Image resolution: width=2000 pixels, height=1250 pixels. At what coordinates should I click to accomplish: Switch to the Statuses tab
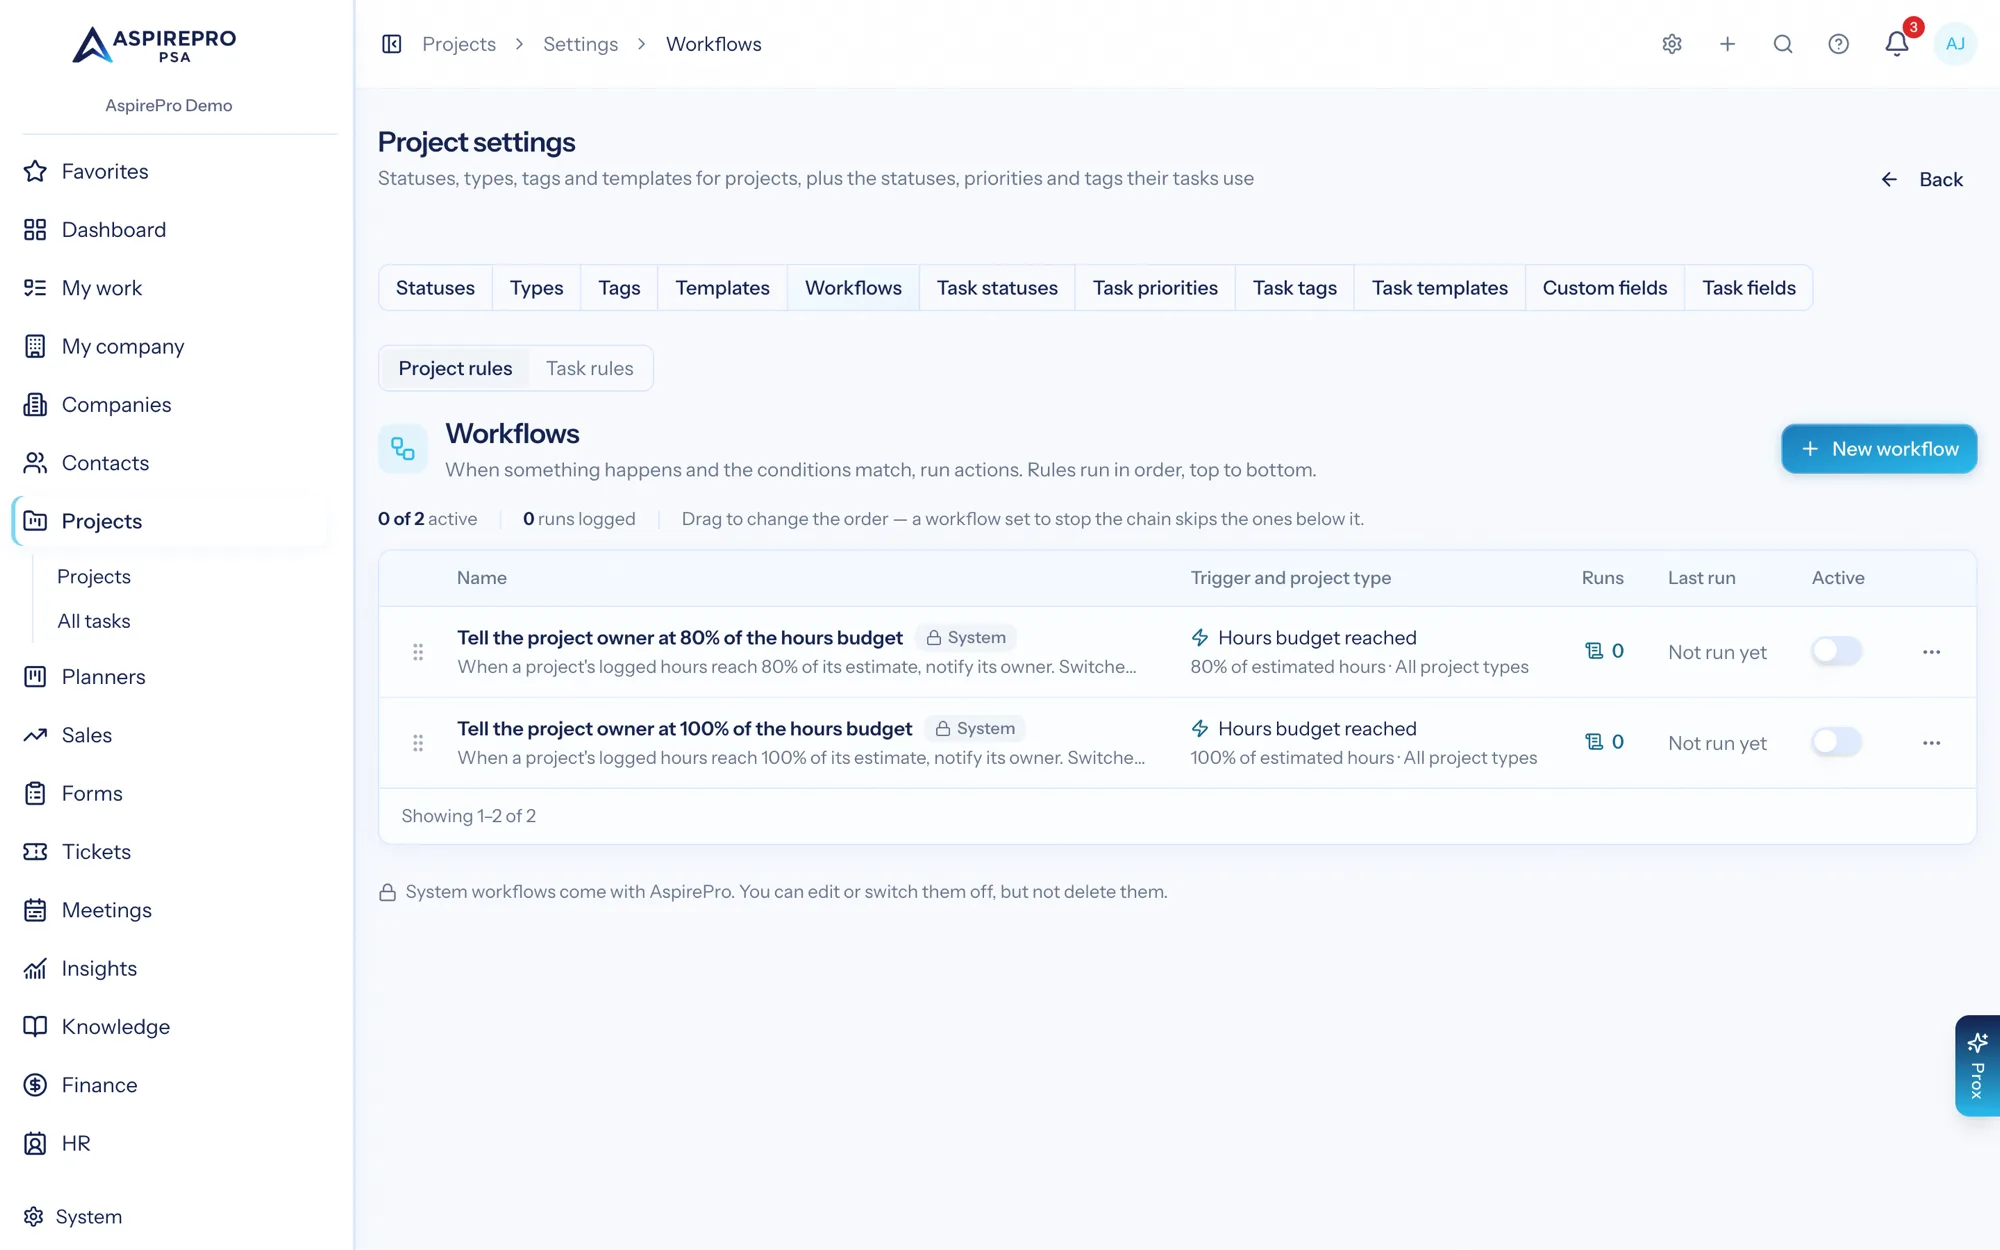tap(435, 288)
